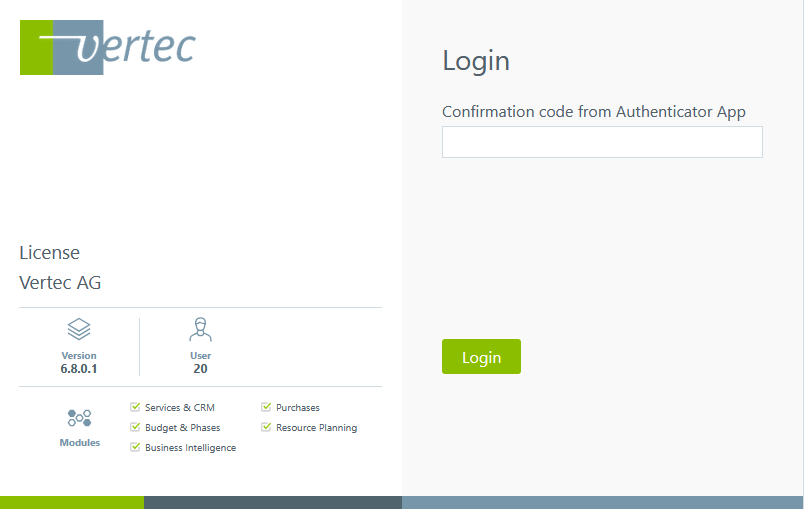The image size is (804, 509).
Task: Click the user count 20
Action: pyautogui.click(x=201, y=369)
